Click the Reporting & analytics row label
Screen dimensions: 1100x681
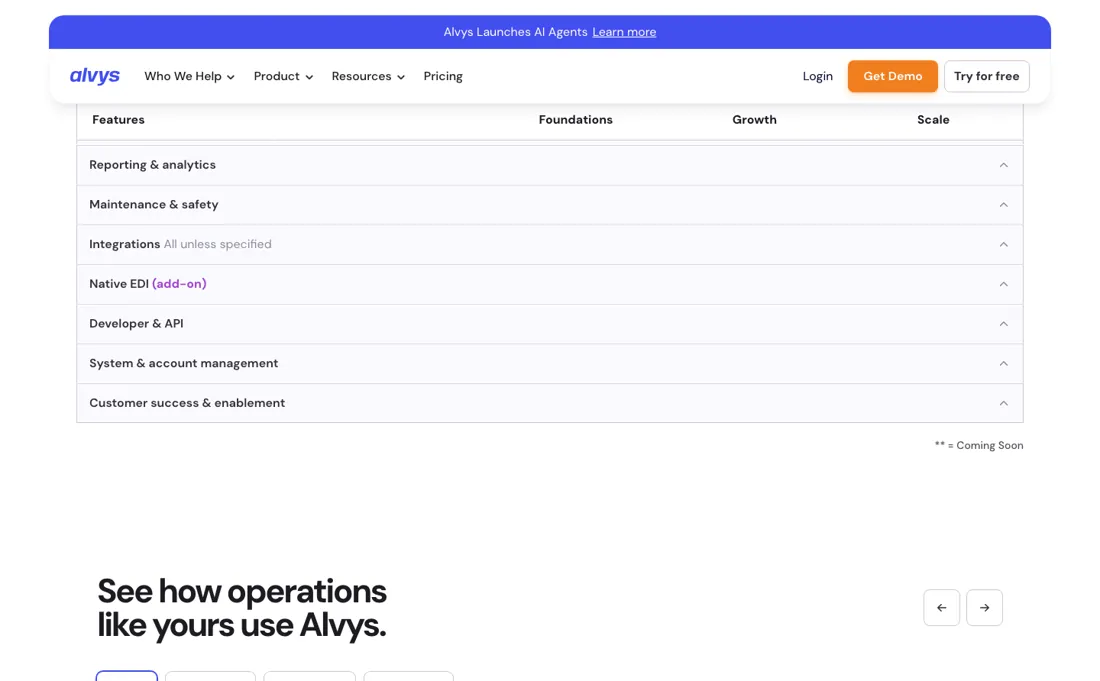pyautogui.click(x=152, y=165)
